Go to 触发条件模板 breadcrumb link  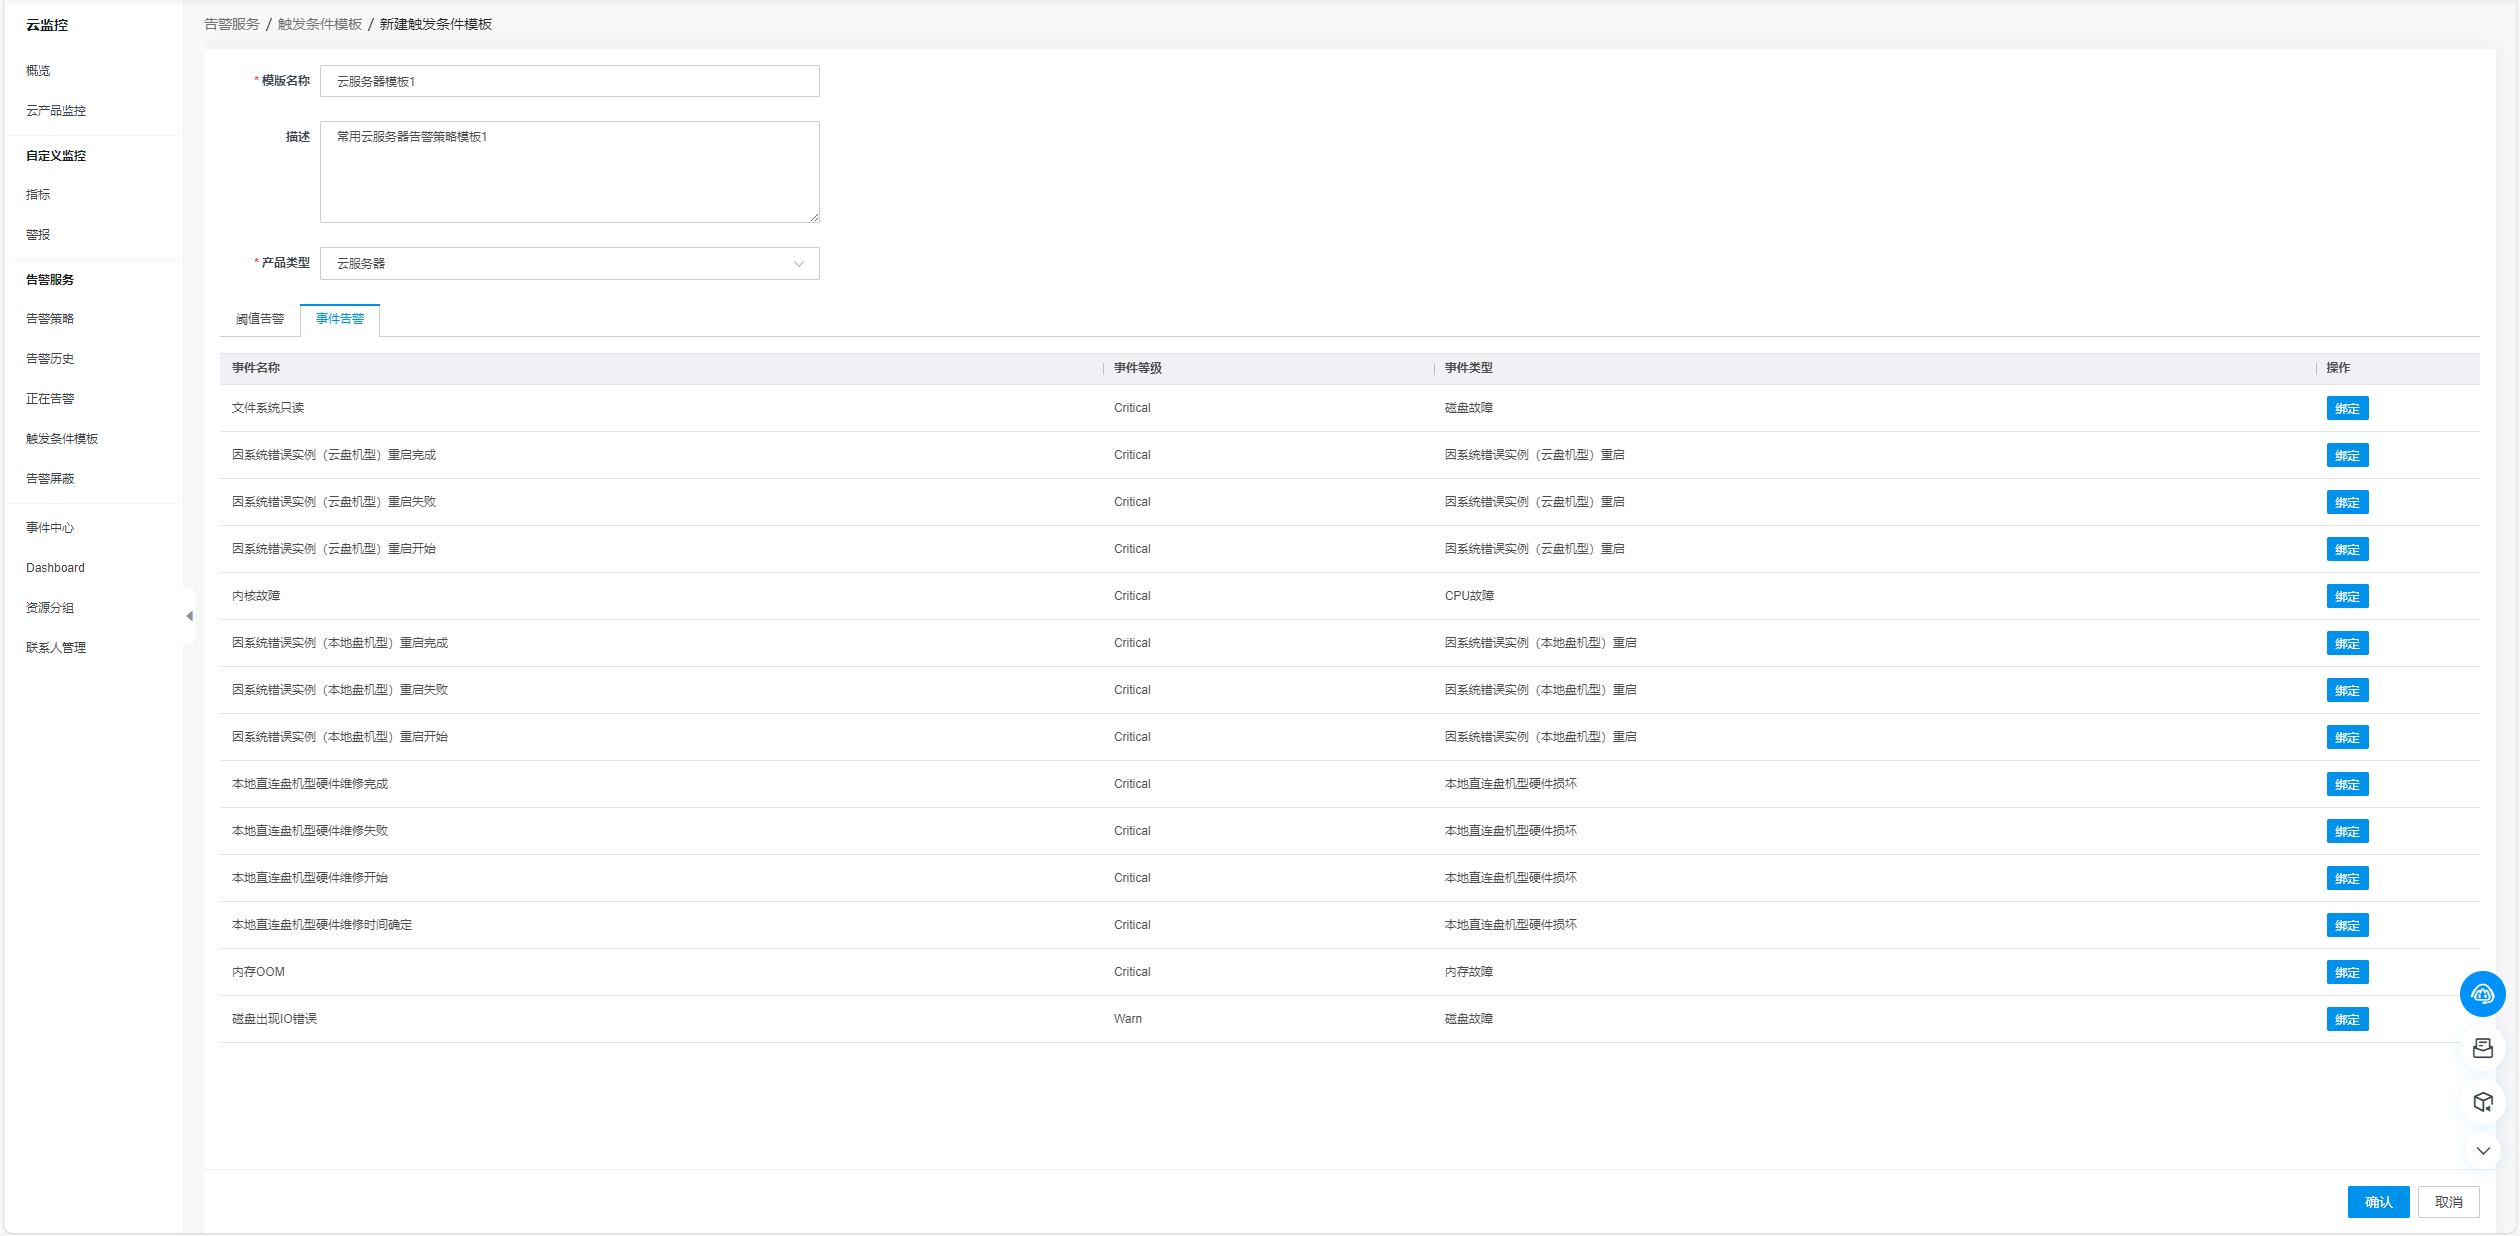tap(320, 24)
